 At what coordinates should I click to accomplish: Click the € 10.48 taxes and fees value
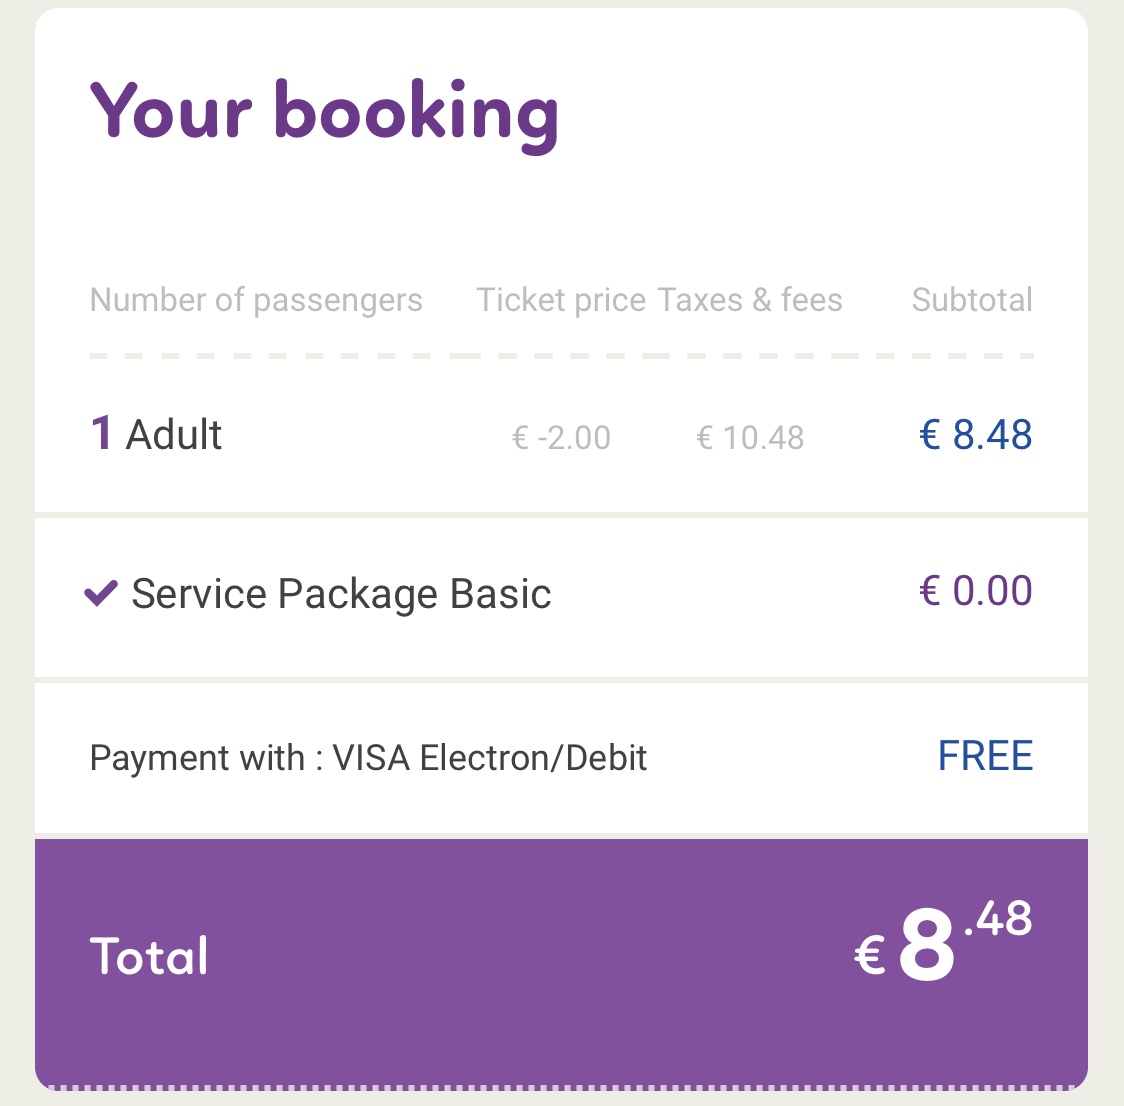pyautogui.click(x=750, y=437)
